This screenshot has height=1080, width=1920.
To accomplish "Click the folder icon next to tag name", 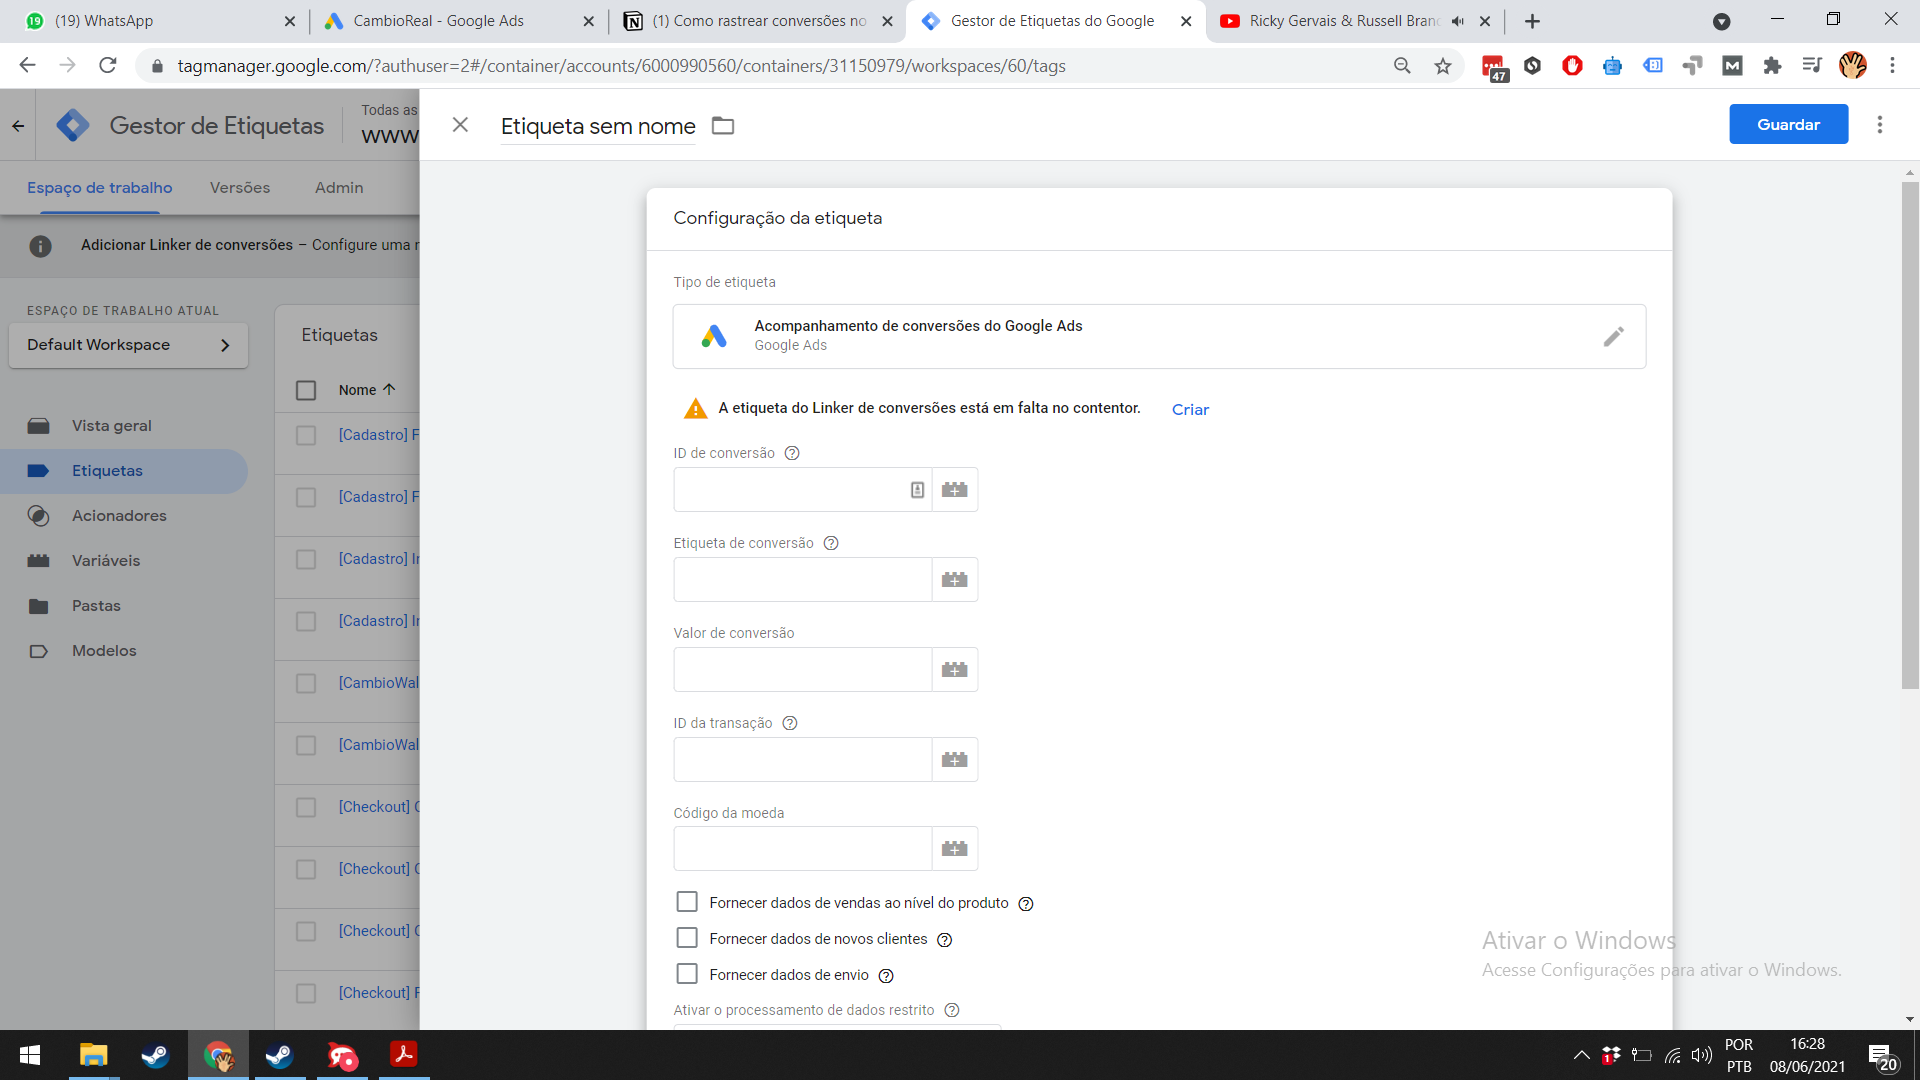I will [x=723, y=126].
